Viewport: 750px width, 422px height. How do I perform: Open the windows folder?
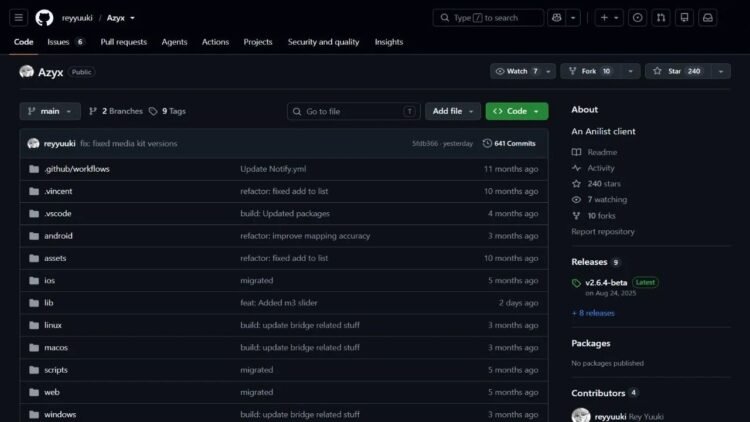click(60, 414)
